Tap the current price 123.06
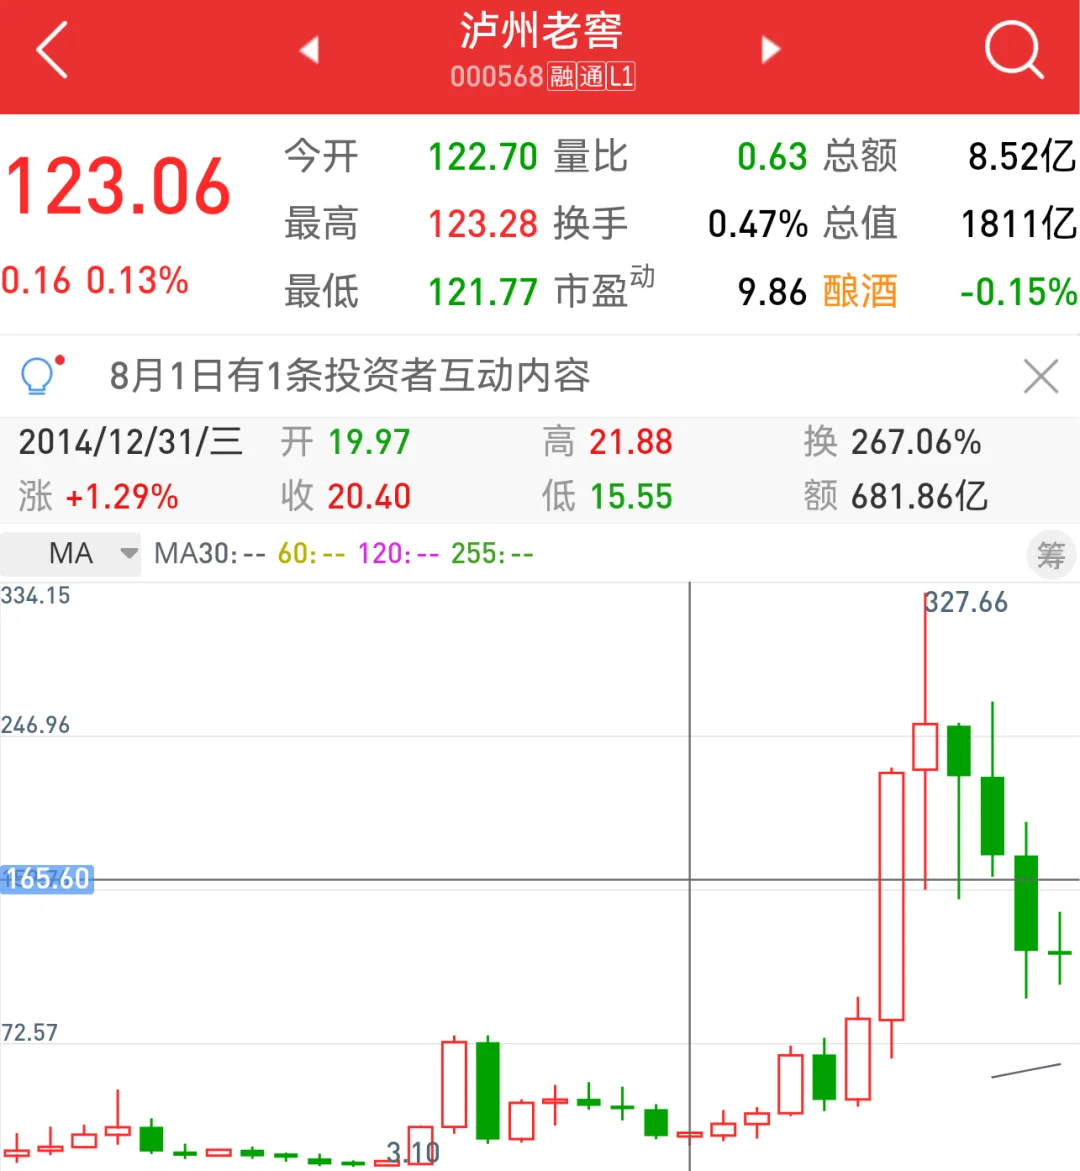1080x1171 pixels. point(118,187)
